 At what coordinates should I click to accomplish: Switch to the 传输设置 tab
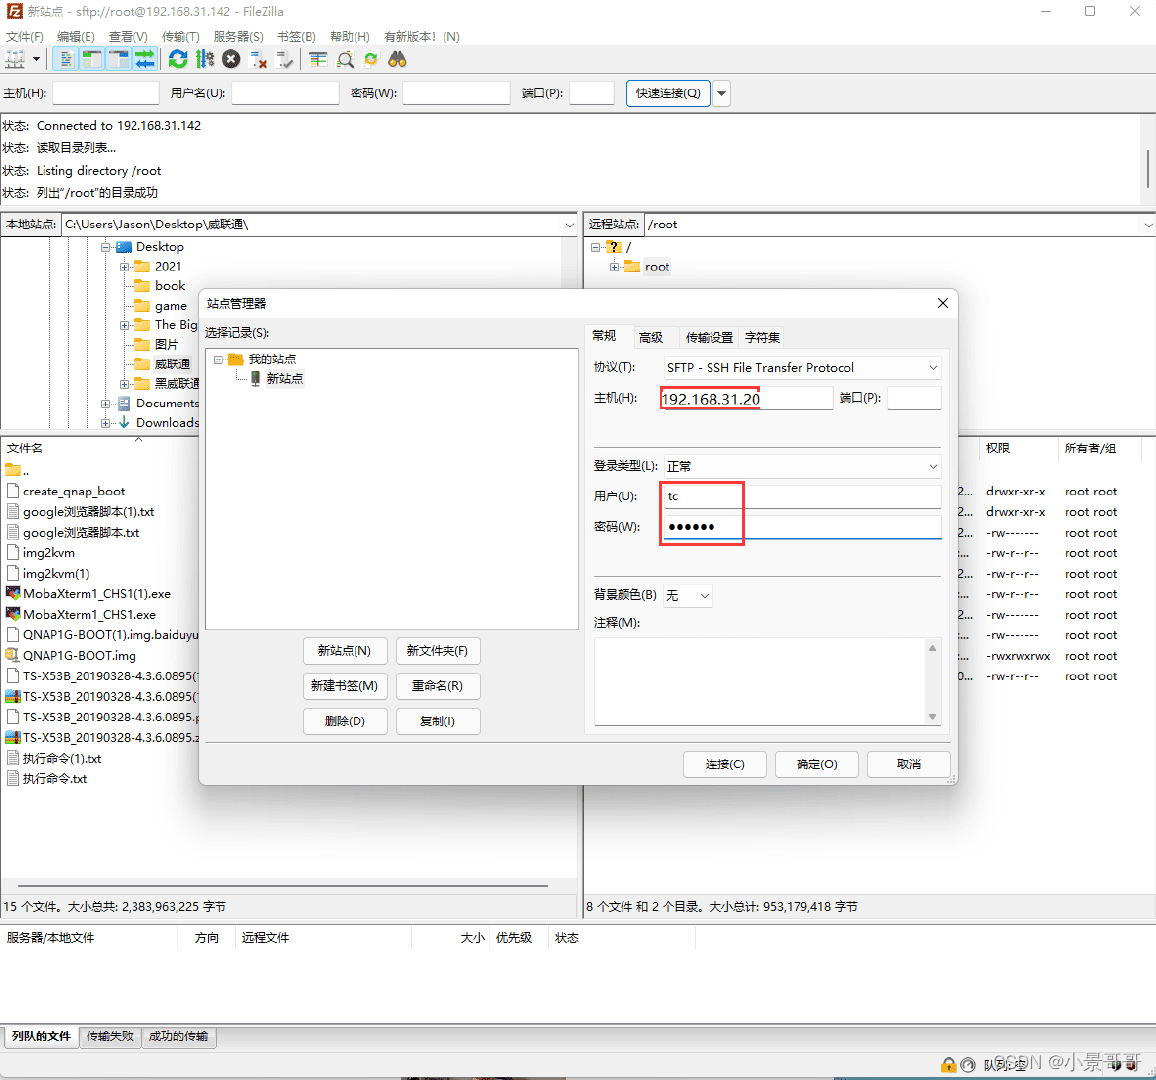(x=709, y=338)
